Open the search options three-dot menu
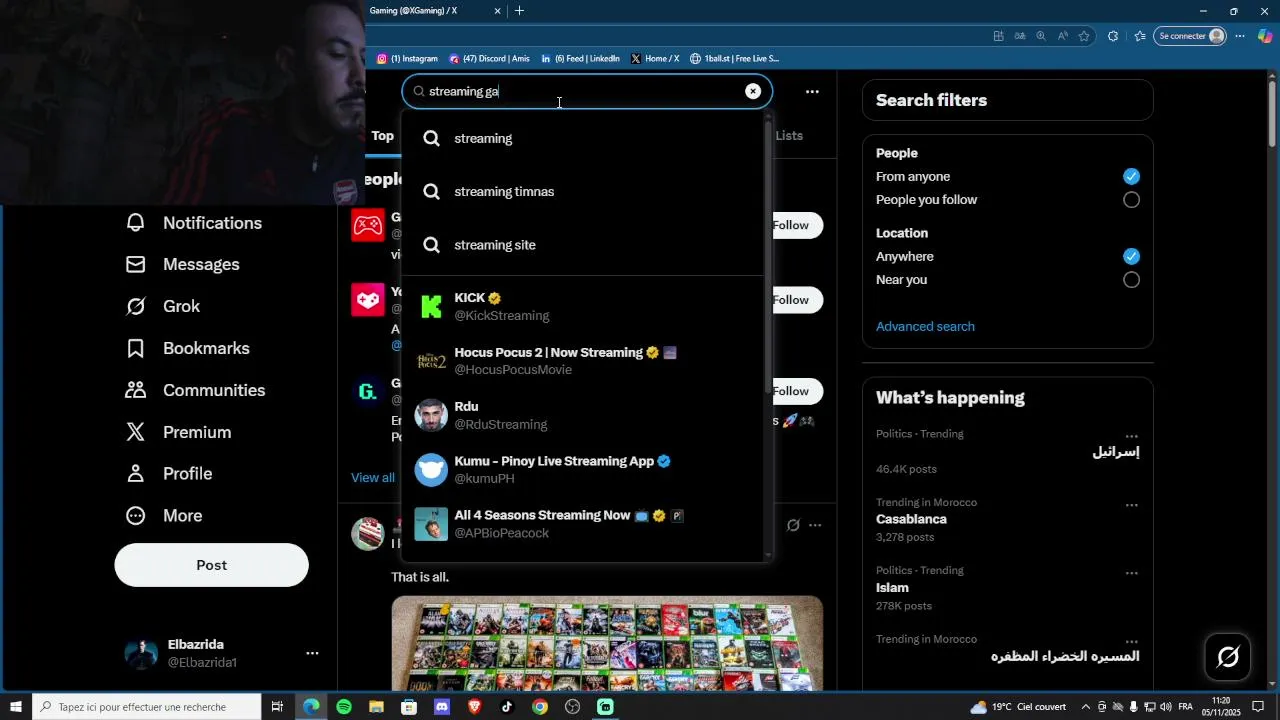Viewport: 1280px width, 720px height. pyautogui.click(x=812, y=91)
